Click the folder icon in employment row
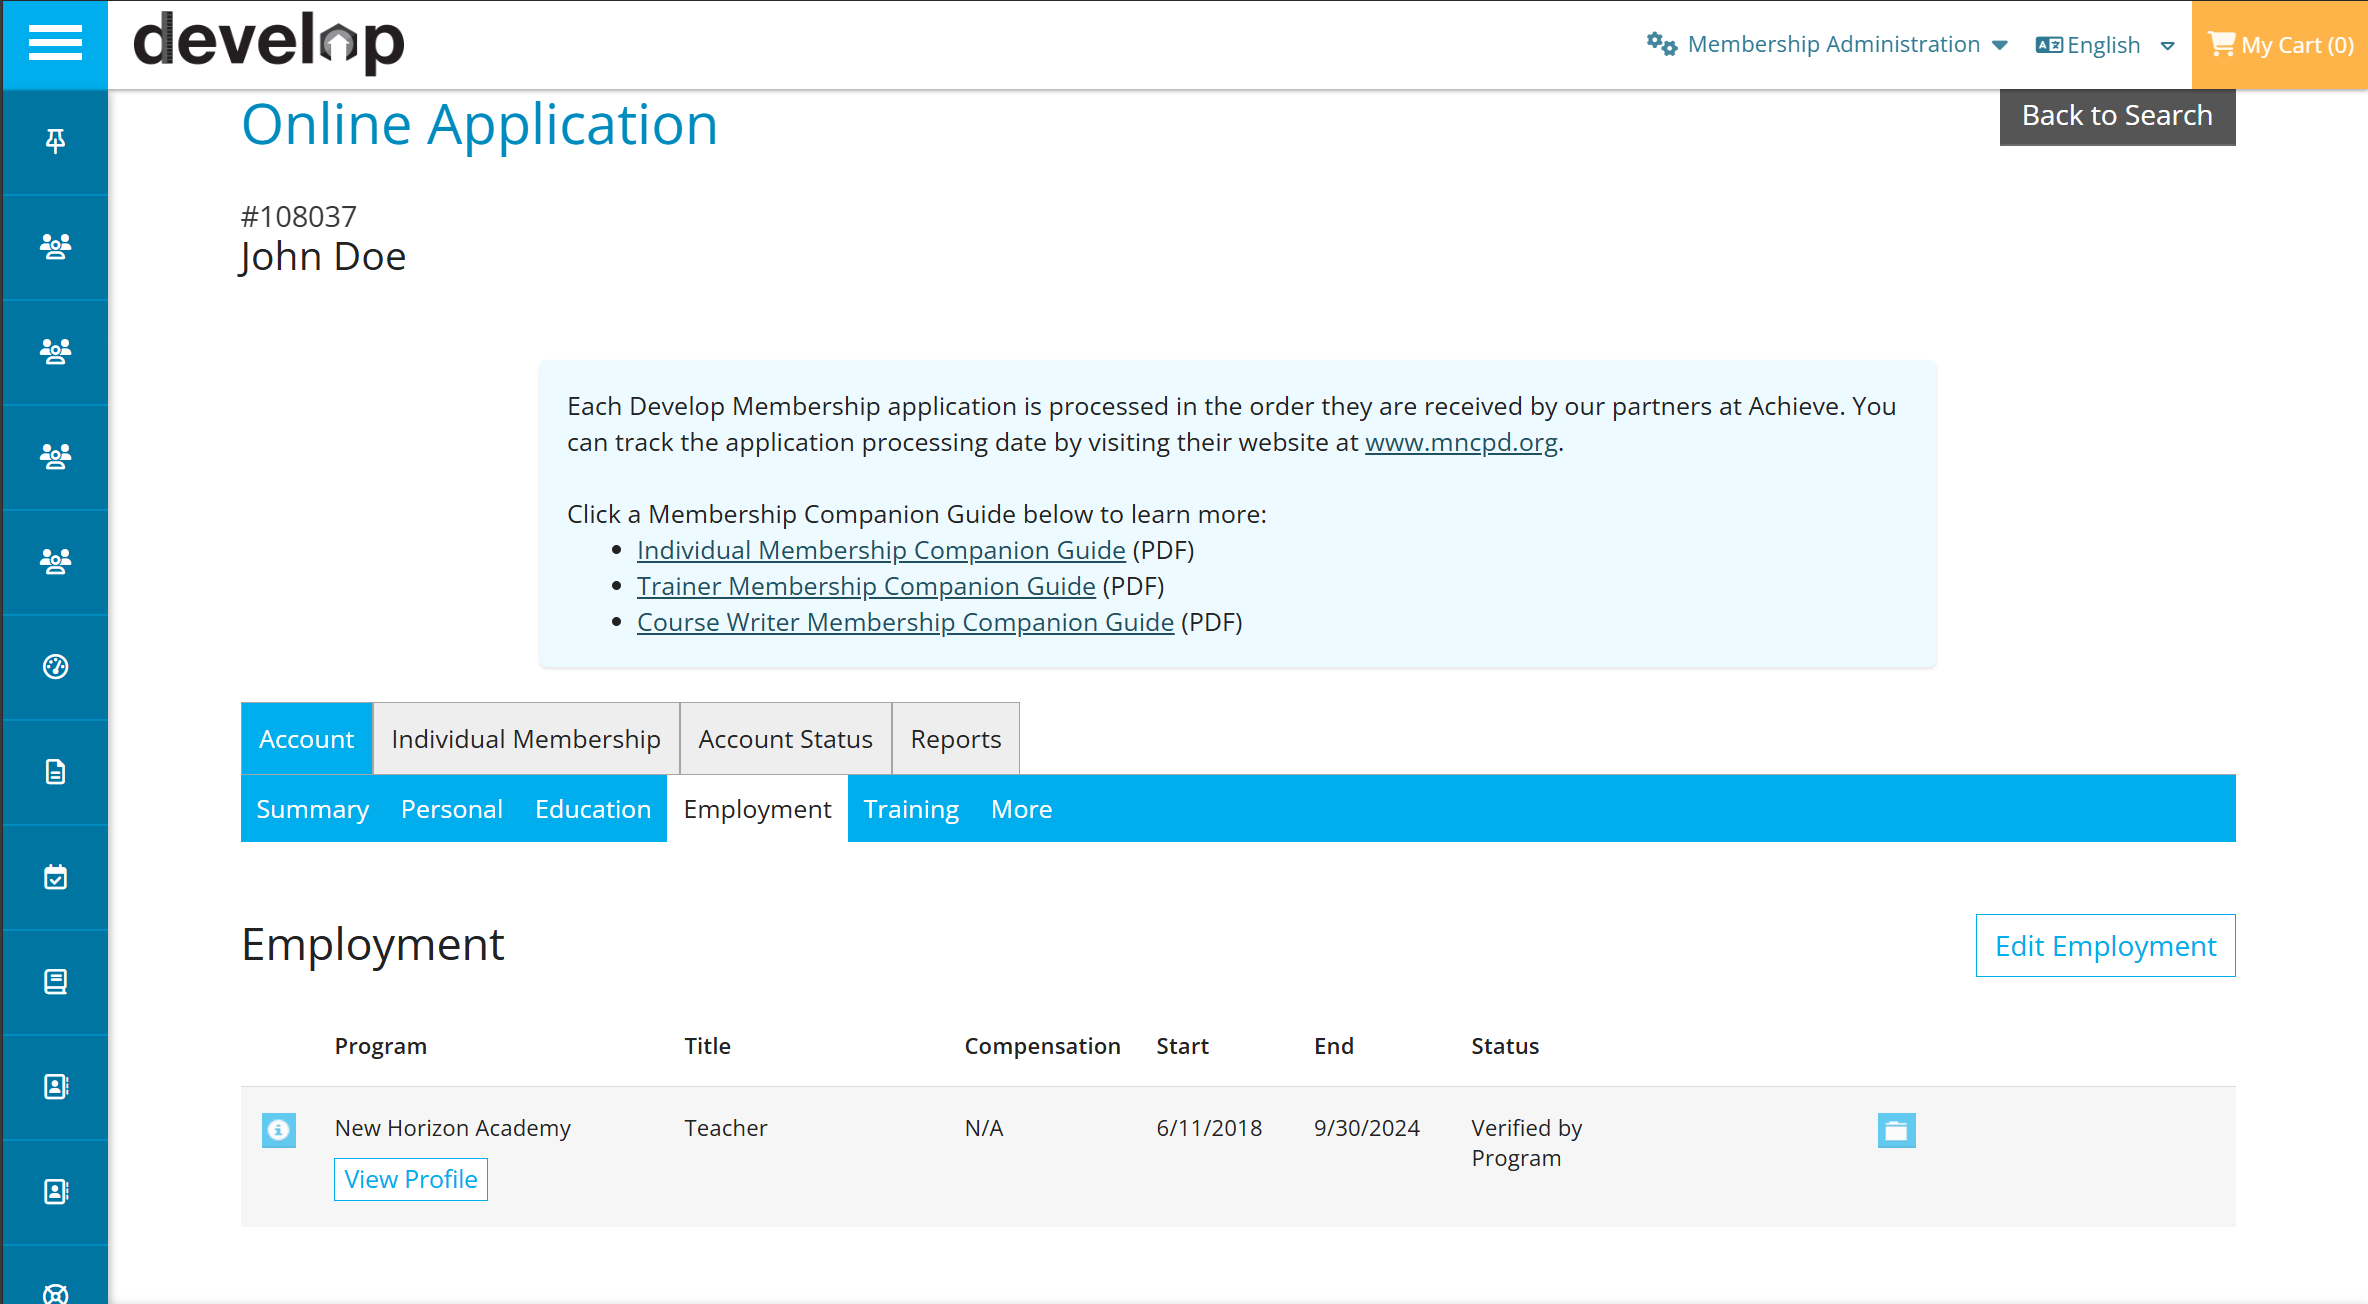This screenshot has height=1304, width=2368. pyautogui.click(x=1896, y=1130)
